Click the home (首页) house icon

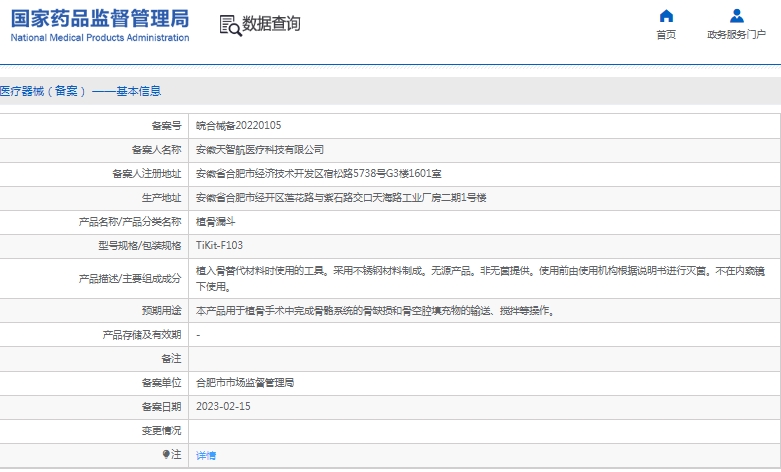point(666,16)
